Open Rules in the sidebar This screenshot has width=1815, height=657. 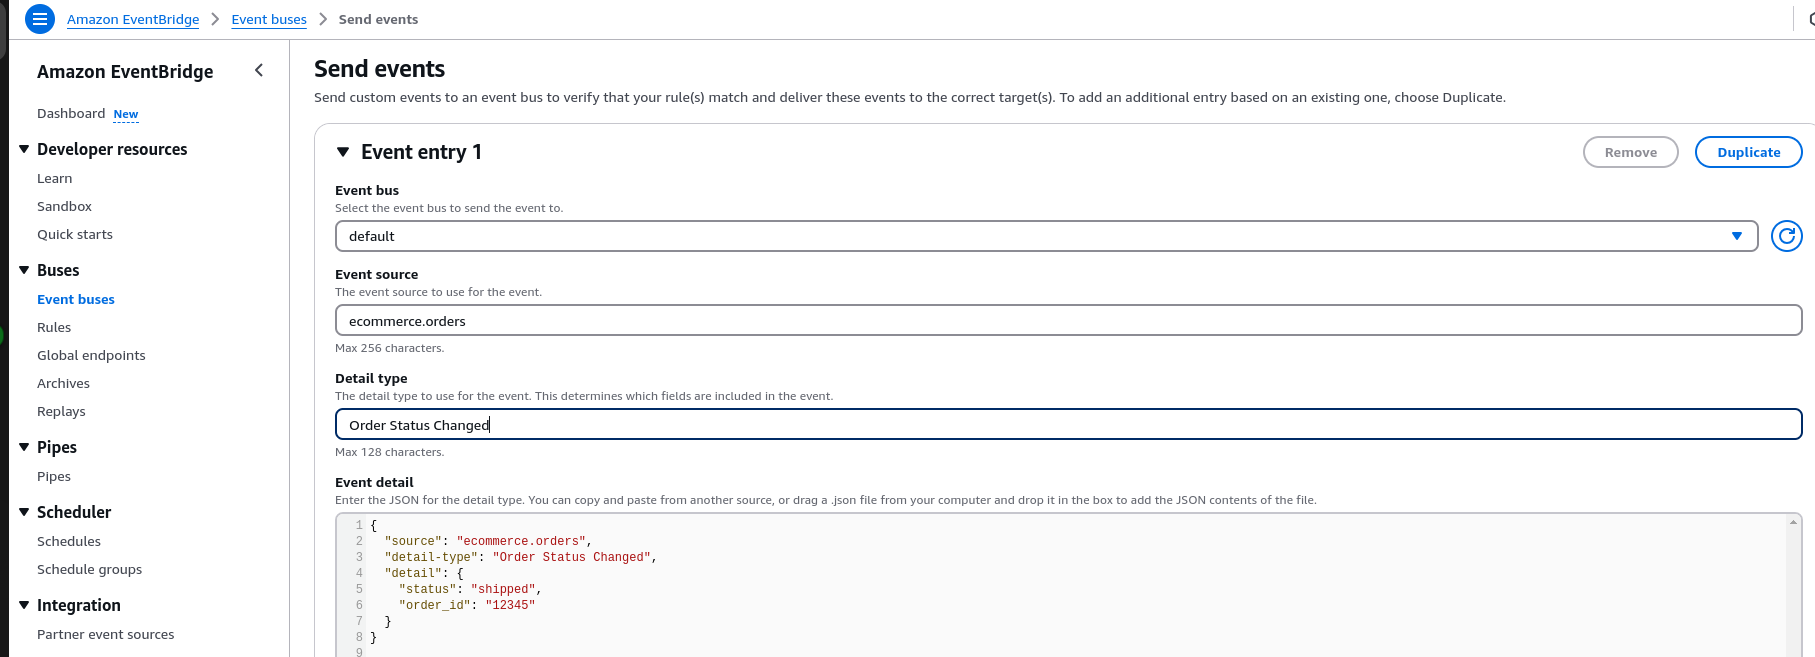[54, 327]
